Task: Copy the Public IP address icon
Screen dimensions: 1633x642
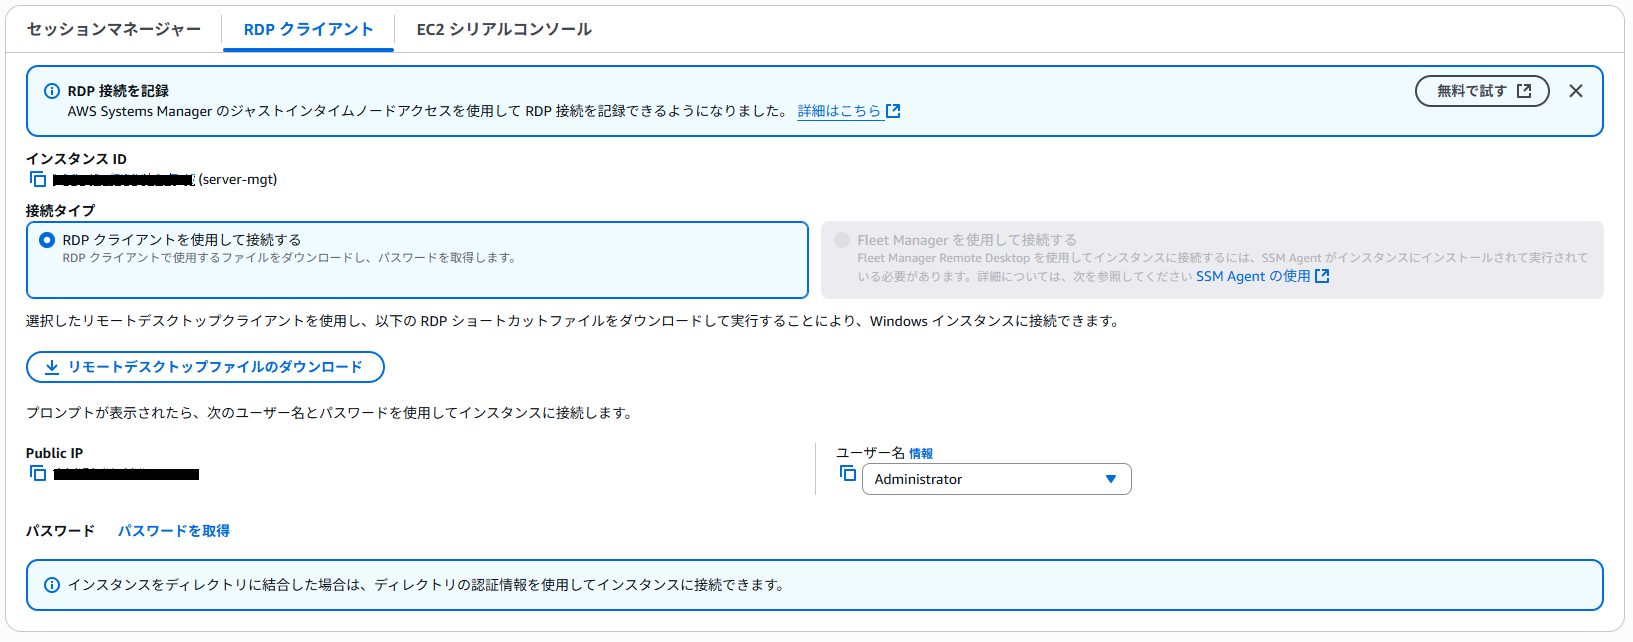Action: [x=38, y=473]
